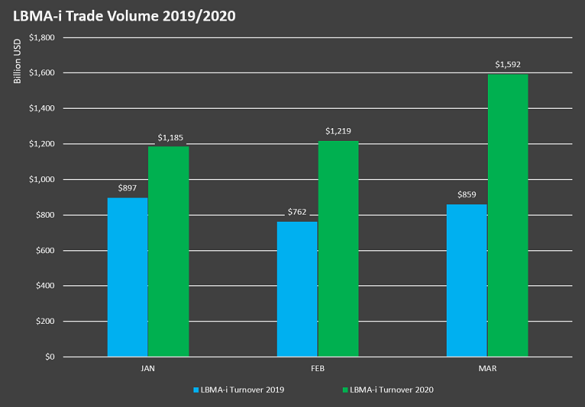Click the $1,600 y-axis tick label
This screenshot has height=407, width=585.
coord(42,73)
